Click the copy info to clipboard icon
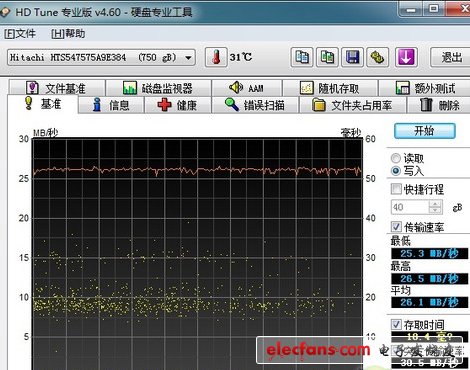This screenshot has height=370, width=470. click(x=302, y=57)
